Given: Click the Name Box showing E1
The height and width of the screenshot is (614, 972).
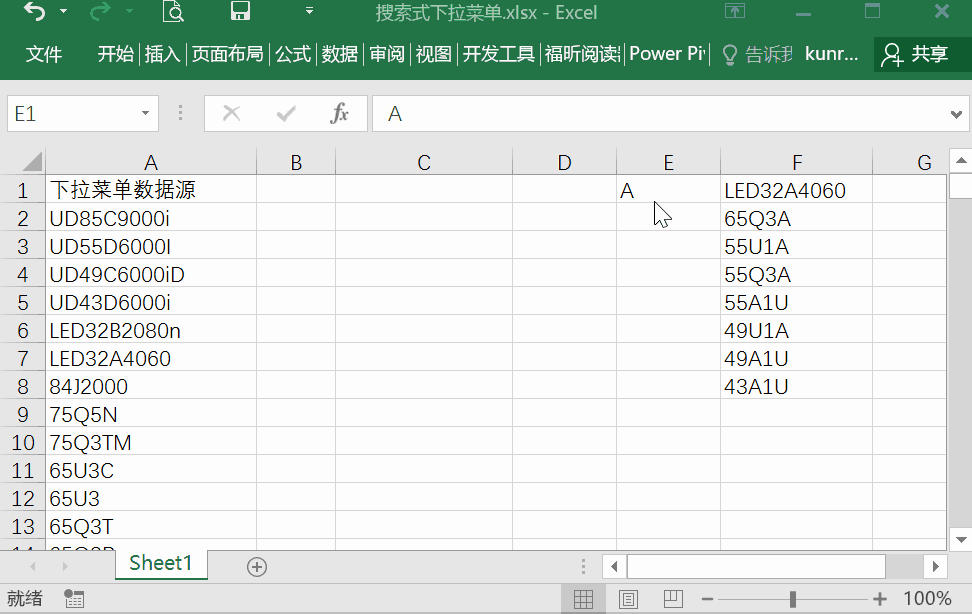Looking at the screenshot, I should [73, 113].
